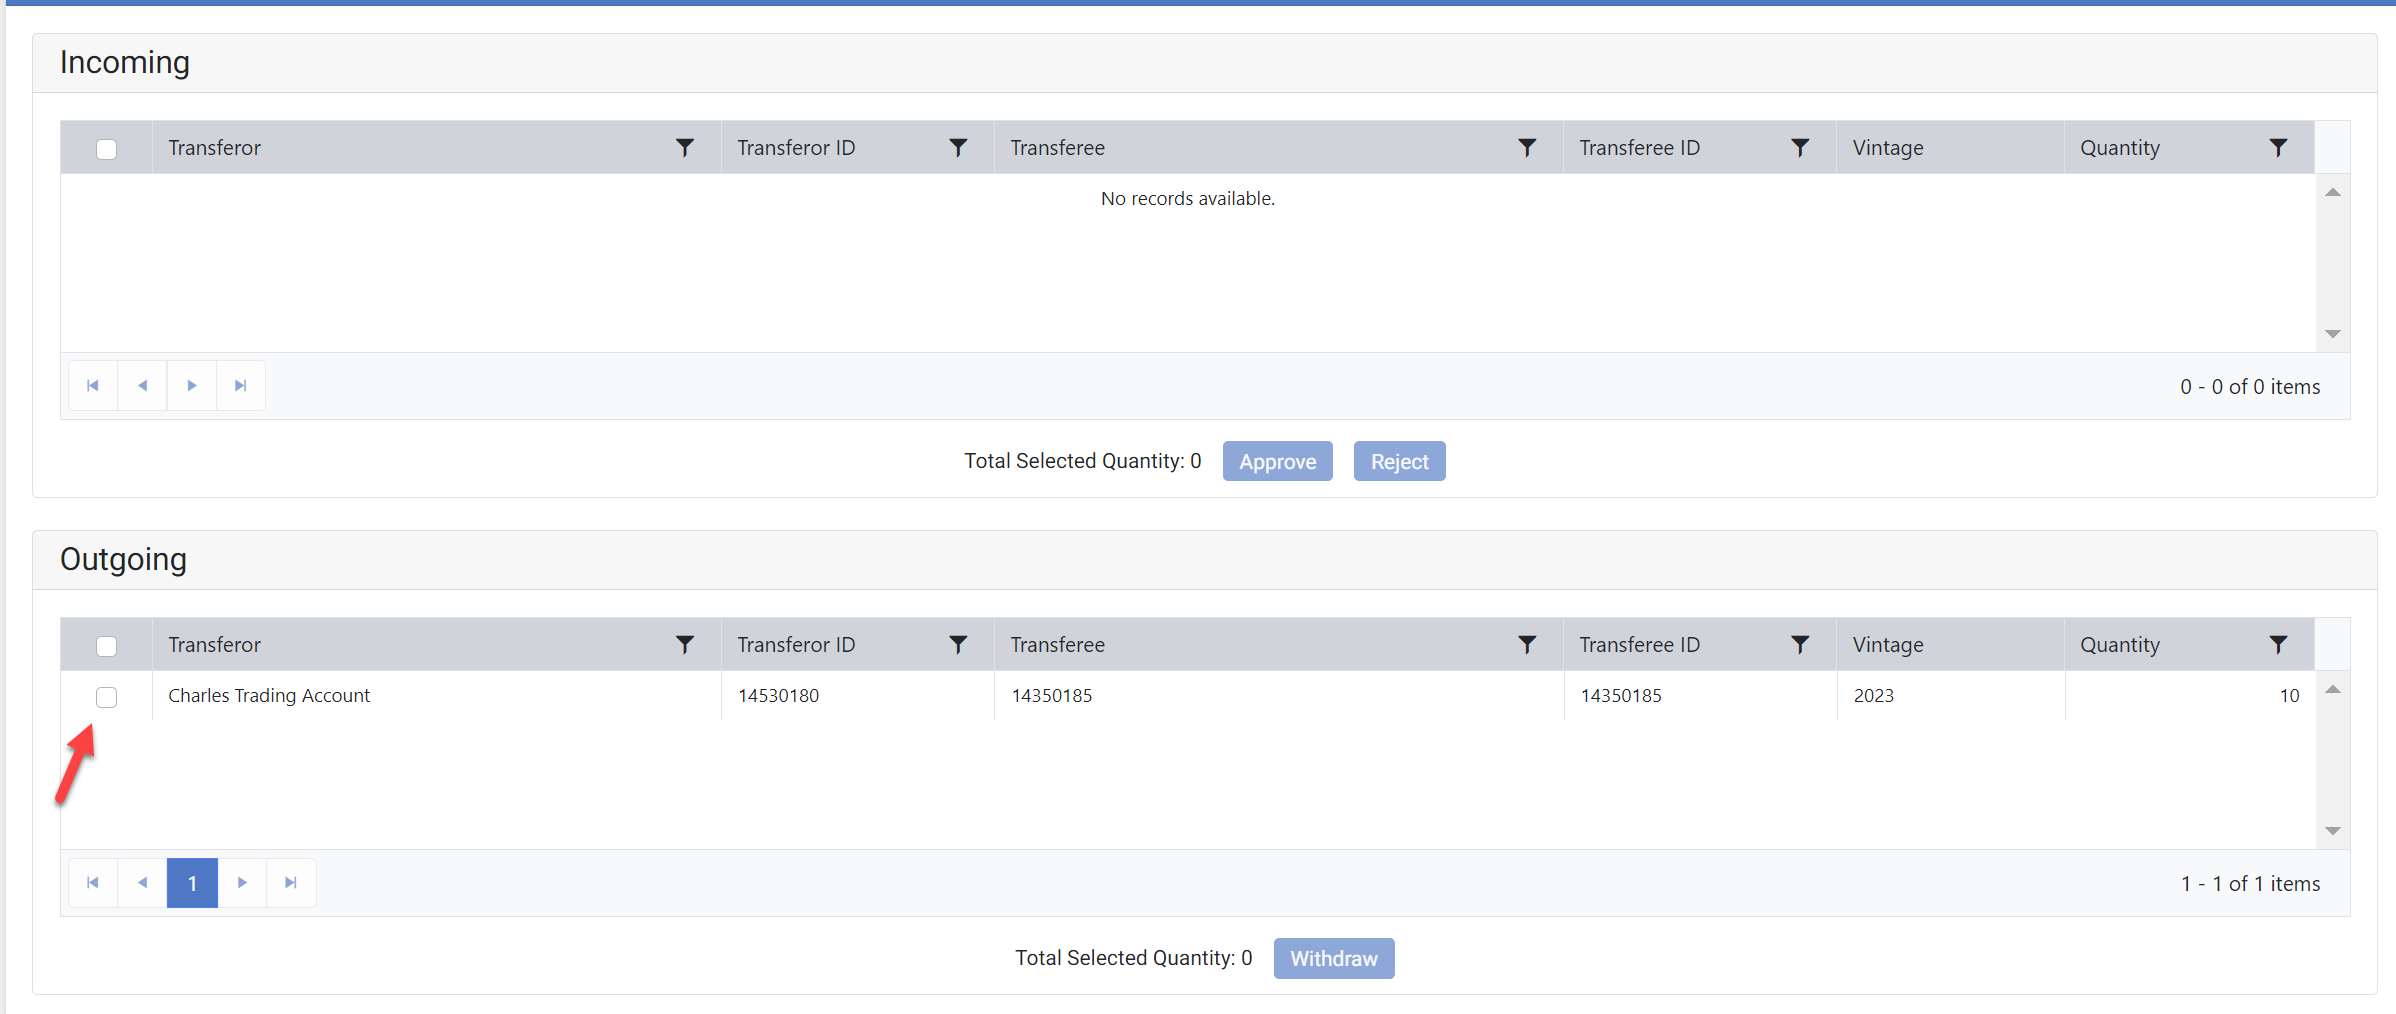Click the Withdraw button
Viewport: 2396px width, 1014px height.
[1333, 958]
